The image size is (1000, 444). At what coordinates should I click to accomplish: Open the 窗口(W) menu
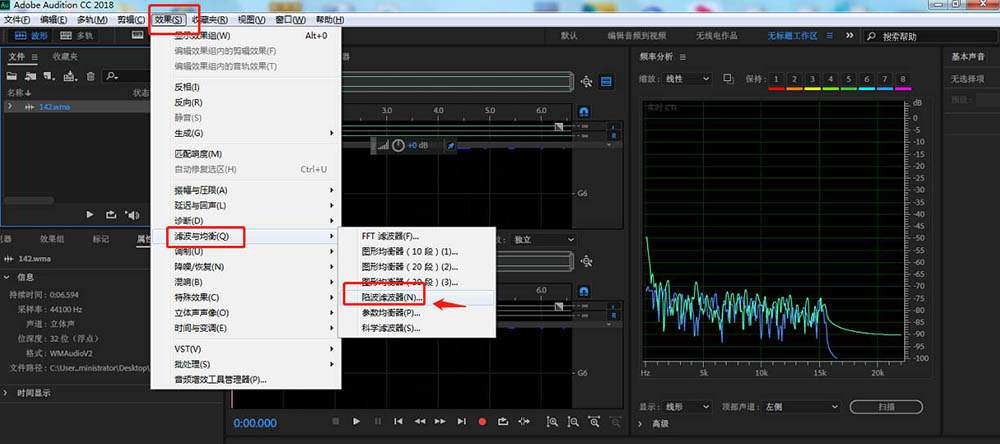pyautogui.click(x=290, y=20)
